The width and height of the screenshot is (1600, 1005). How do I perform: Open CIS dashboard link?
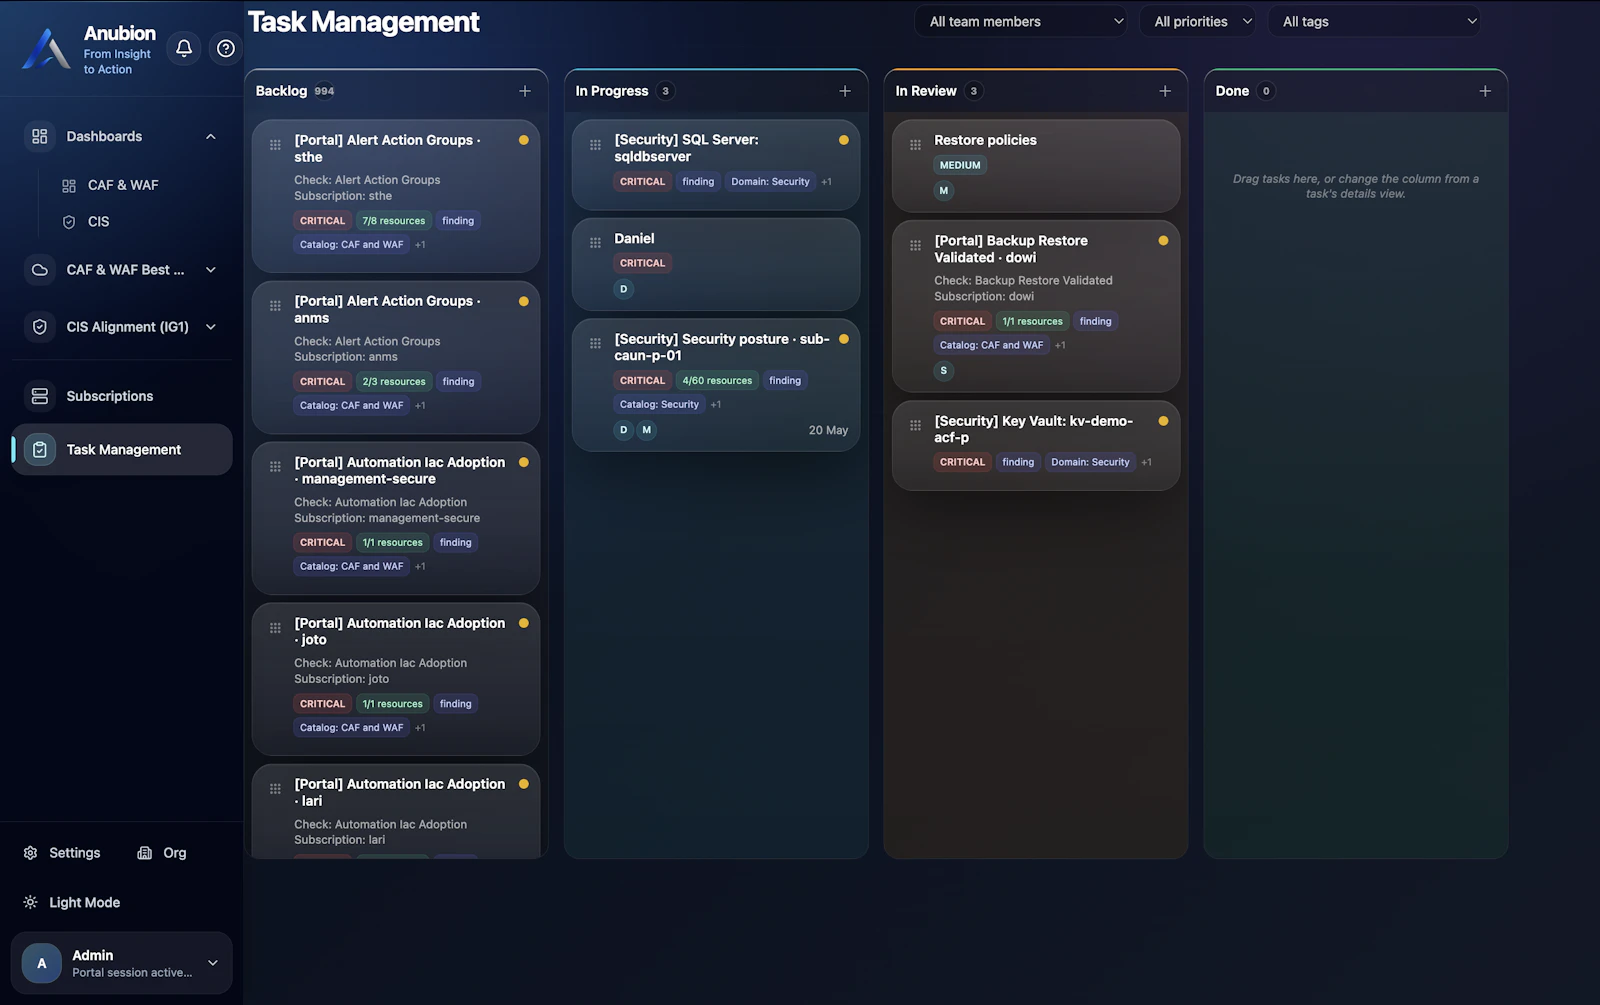pyautogui.click(x=99, y=222)
